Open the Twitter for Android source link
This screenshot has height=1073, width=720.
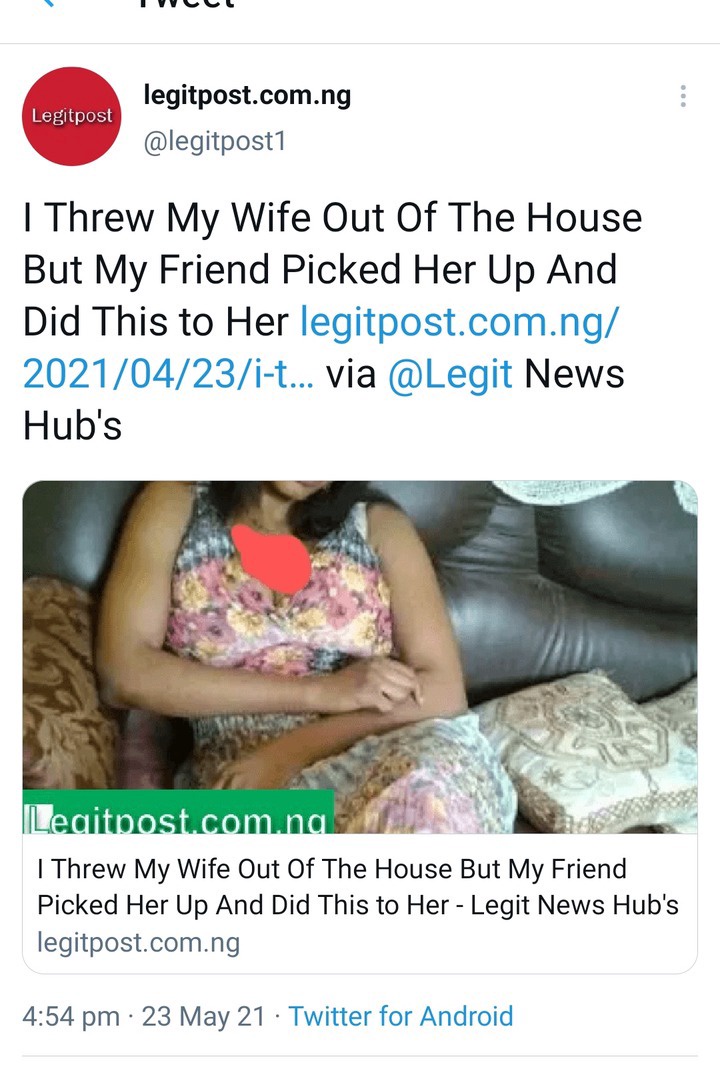400,1016
